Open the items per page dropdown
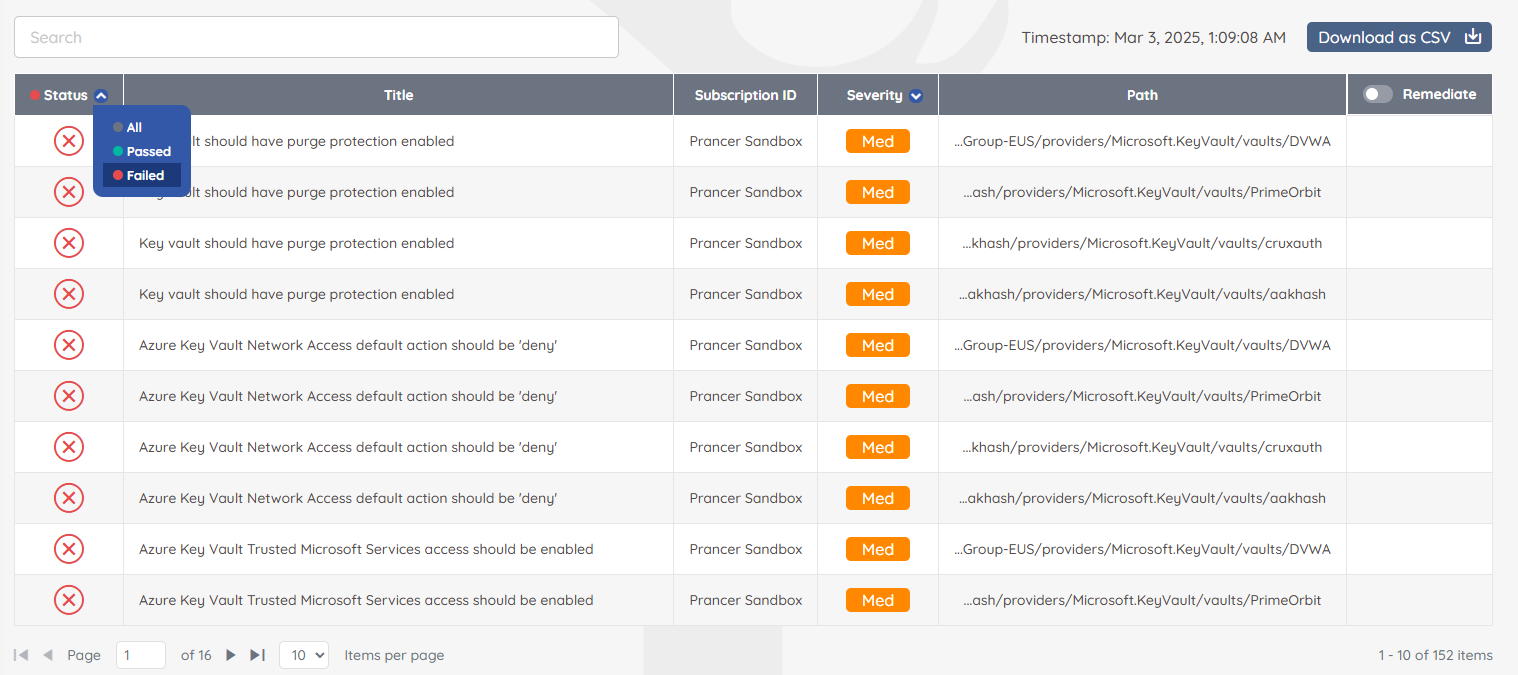The image size is (1518, 675). point(304,655)
